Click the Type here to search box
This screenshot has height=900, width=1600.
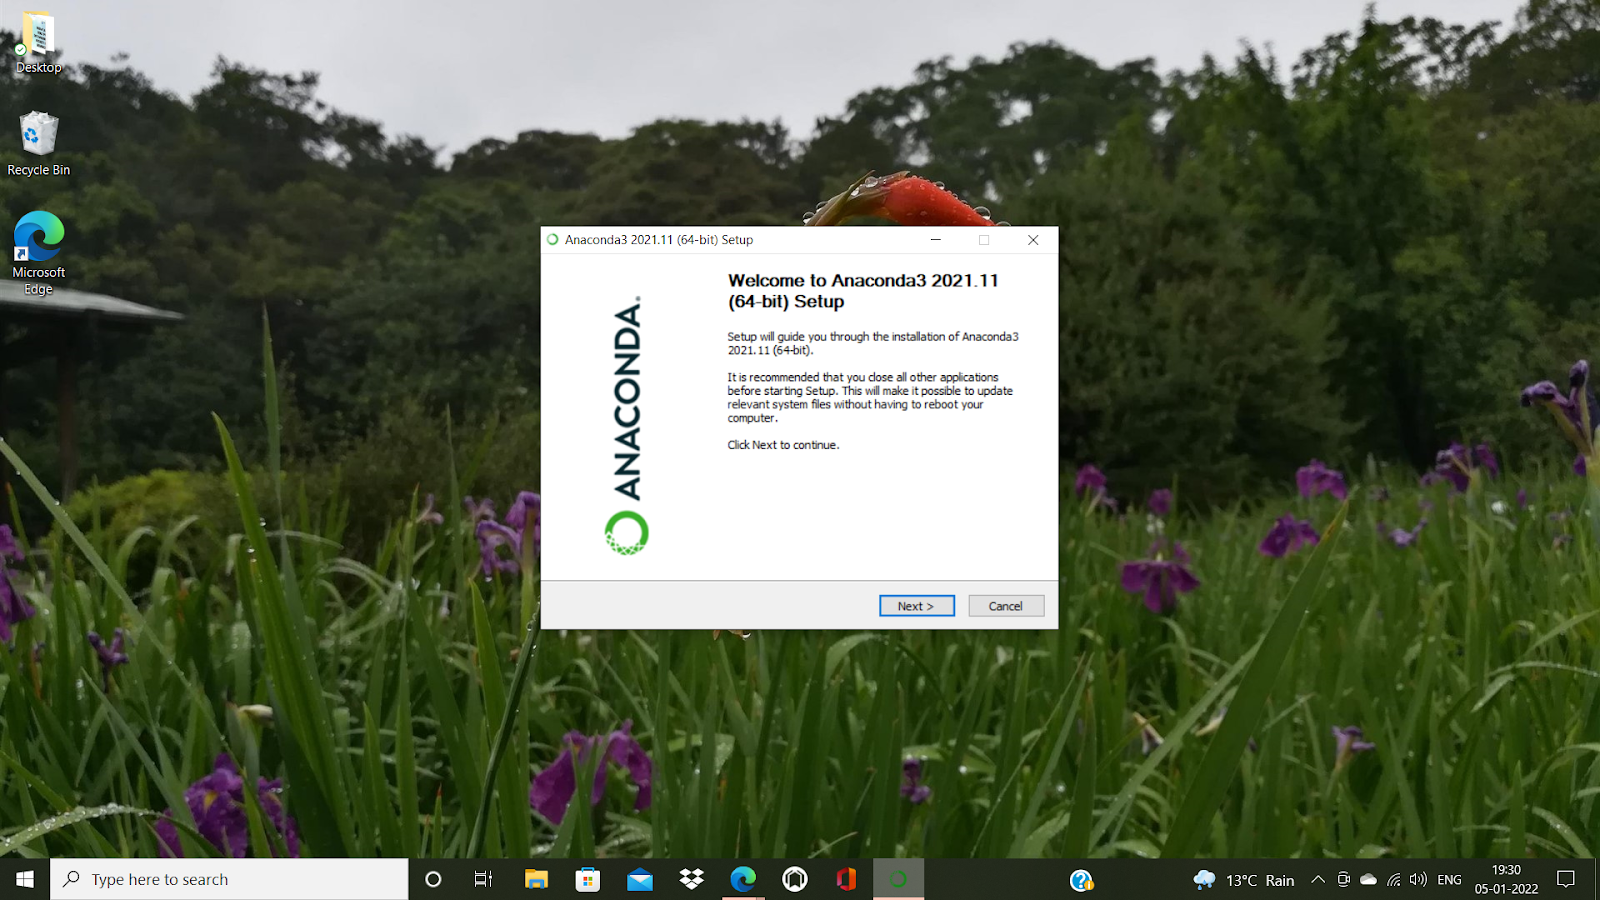pyautogui.click(x=230, y=879)
